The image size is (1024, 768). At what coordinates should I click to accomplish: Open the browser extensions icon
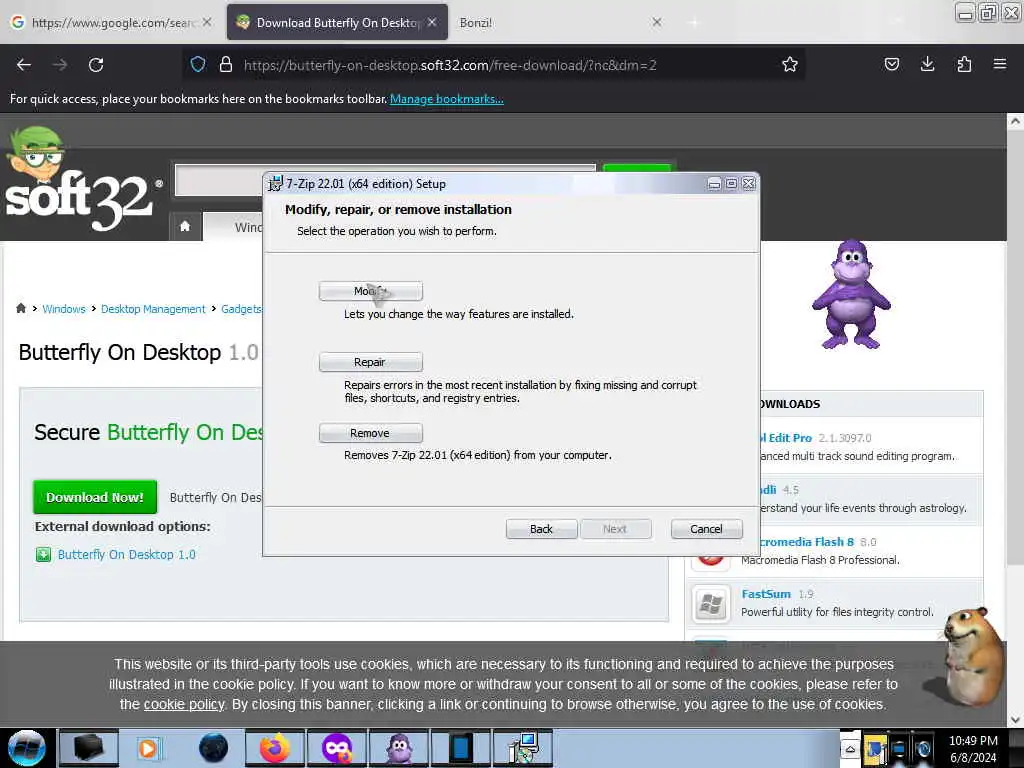964,64
